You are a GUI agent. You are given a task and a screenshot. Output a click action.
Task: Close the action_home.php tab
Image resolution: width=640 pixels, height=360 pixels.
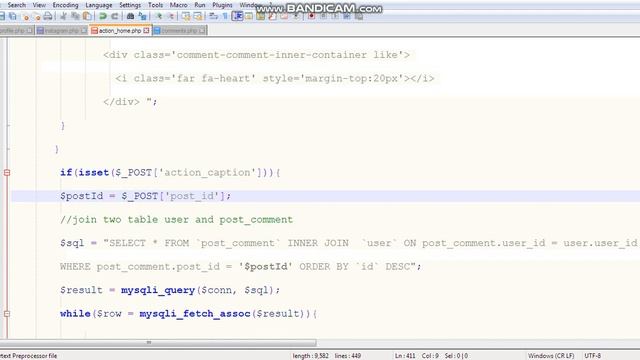tap(146, 31)
